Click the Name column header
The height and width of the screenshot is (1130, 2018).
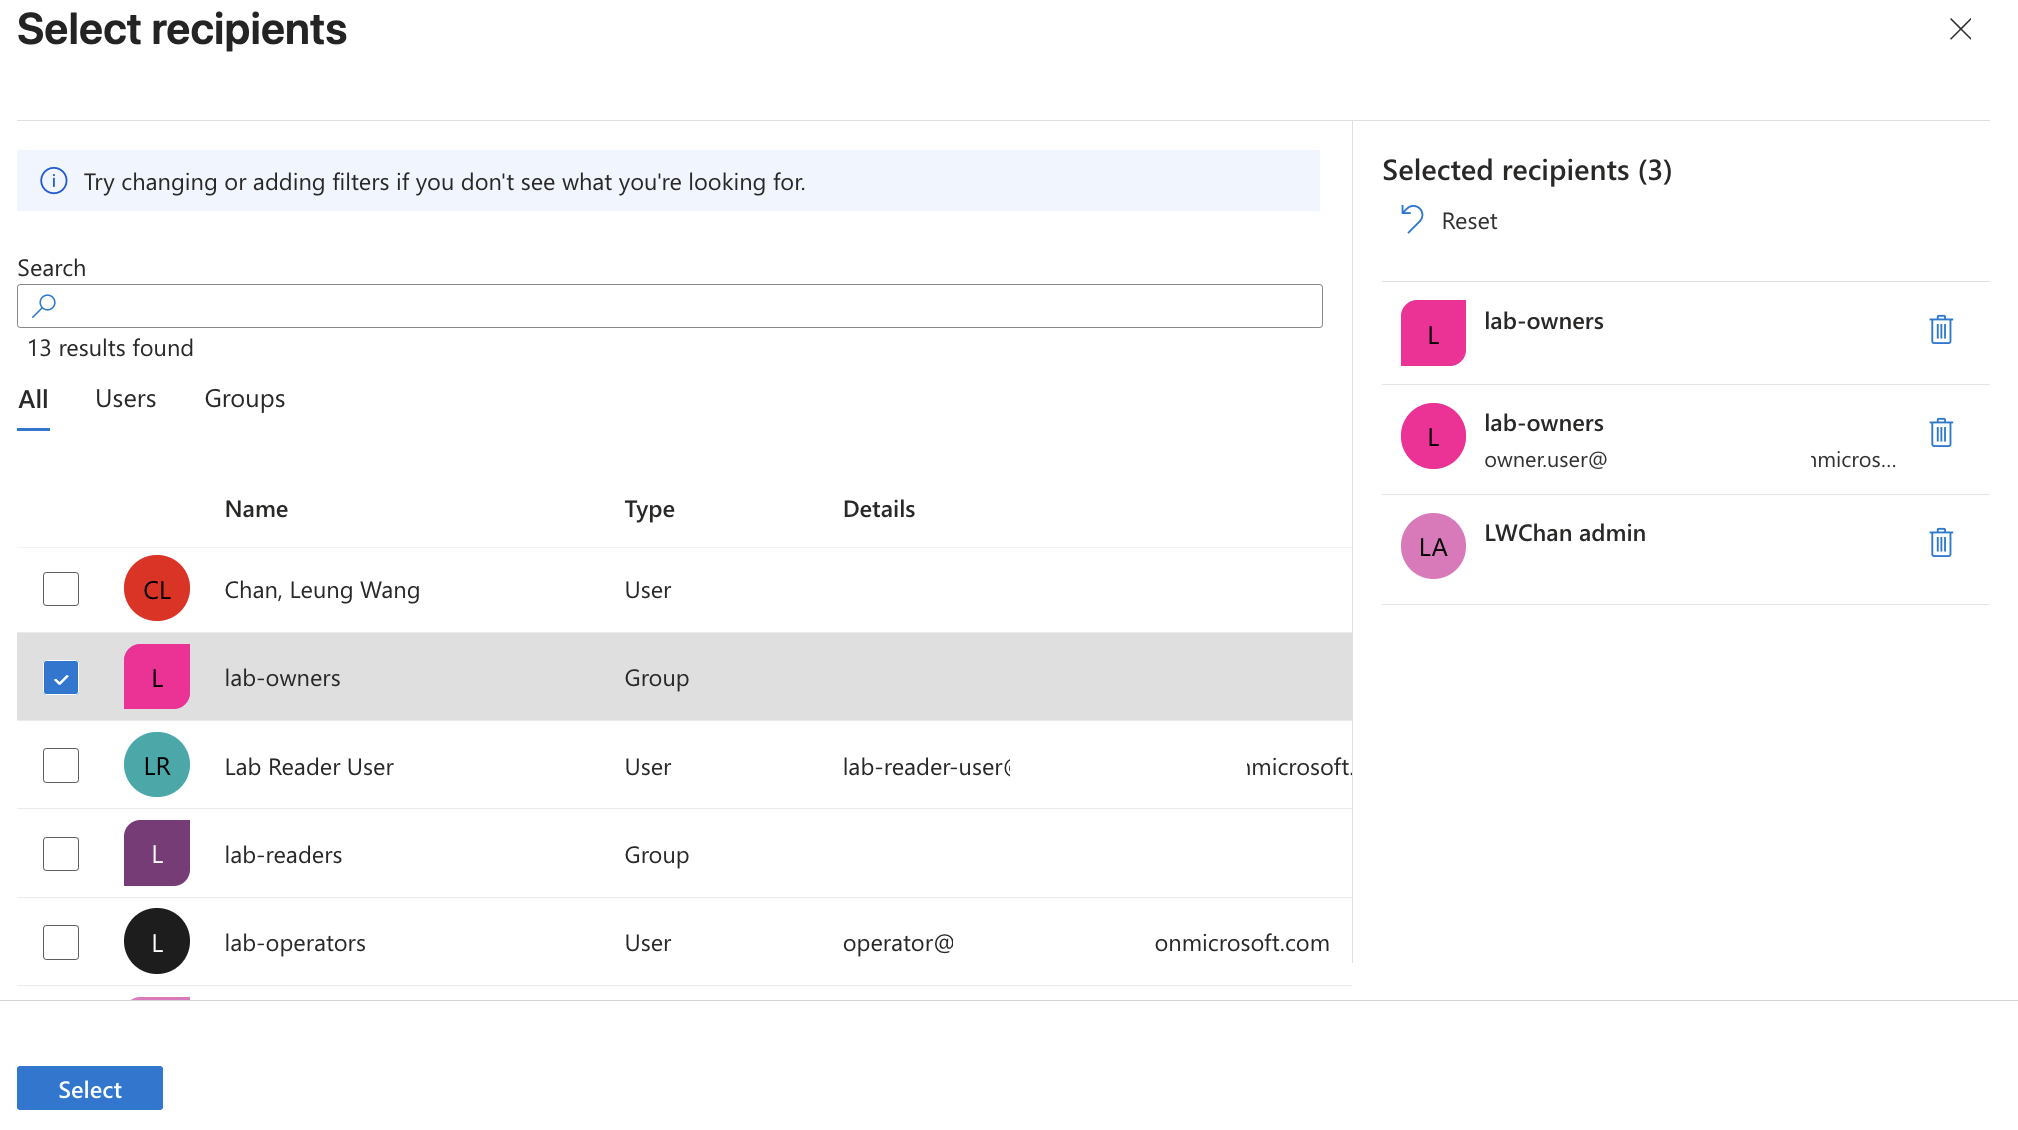256,509
